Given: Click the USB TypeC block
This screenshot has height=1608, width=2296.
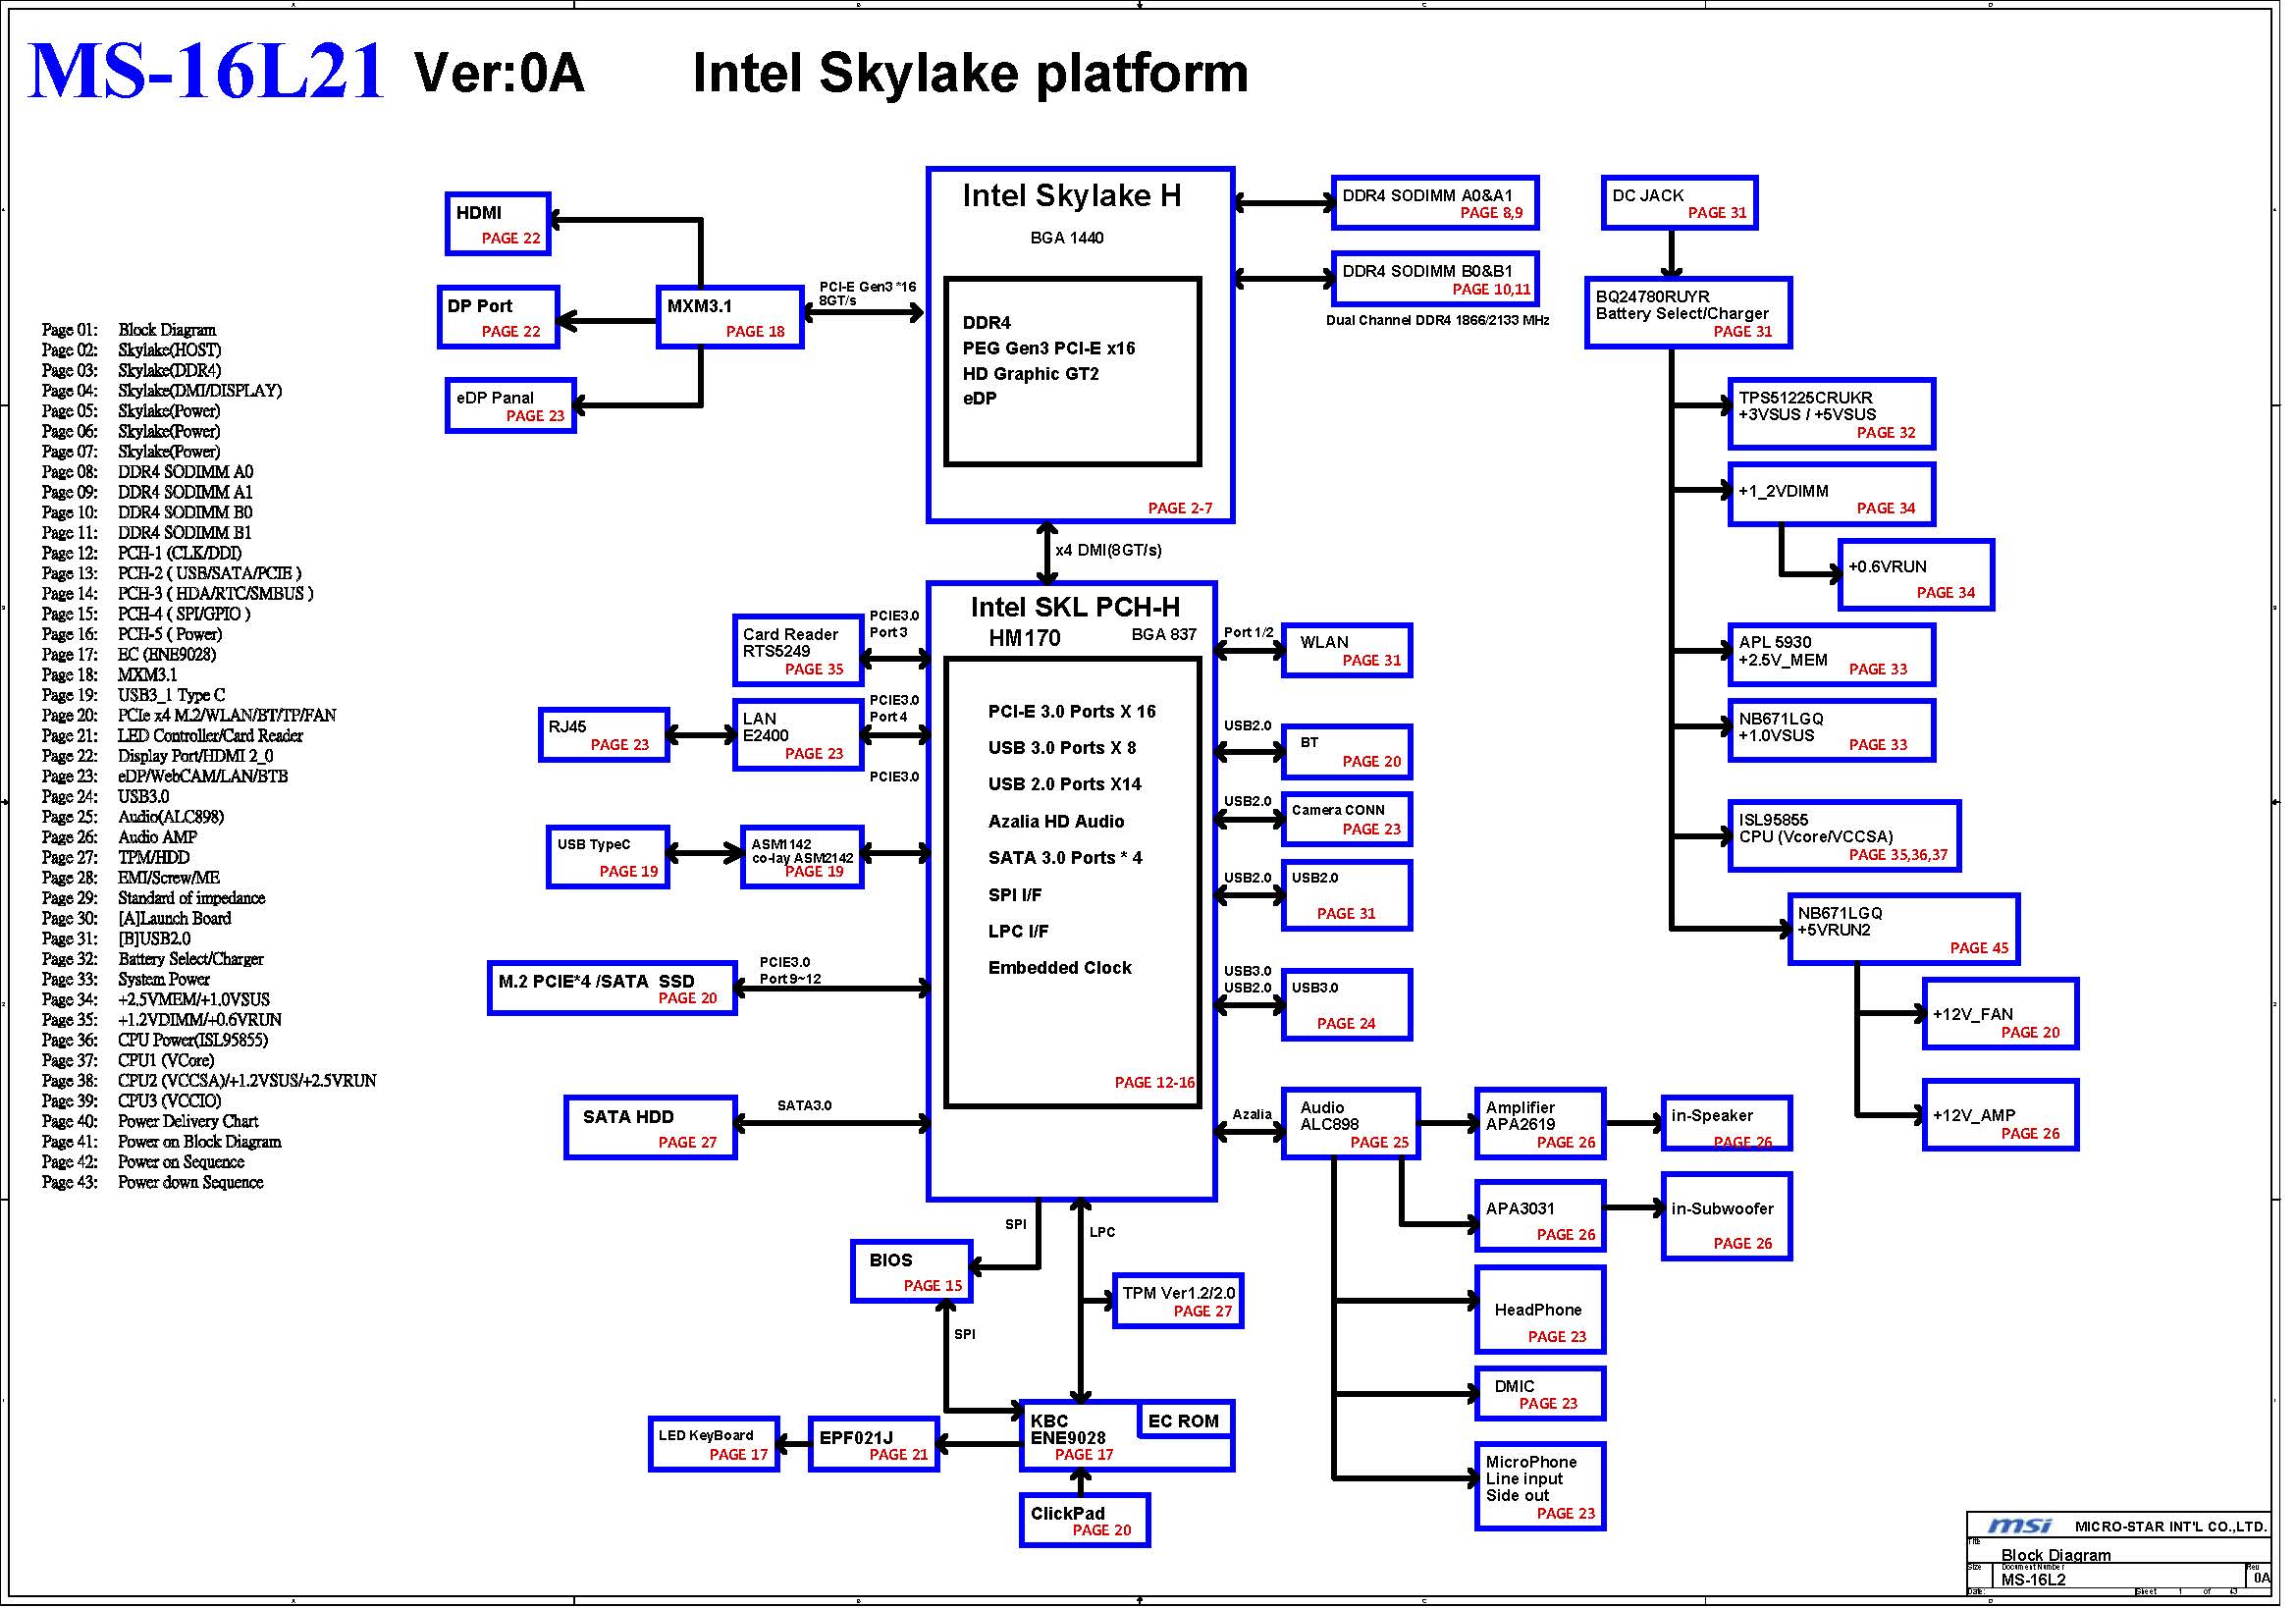Looking at the screenshot, I should click(x=608, y=857).
